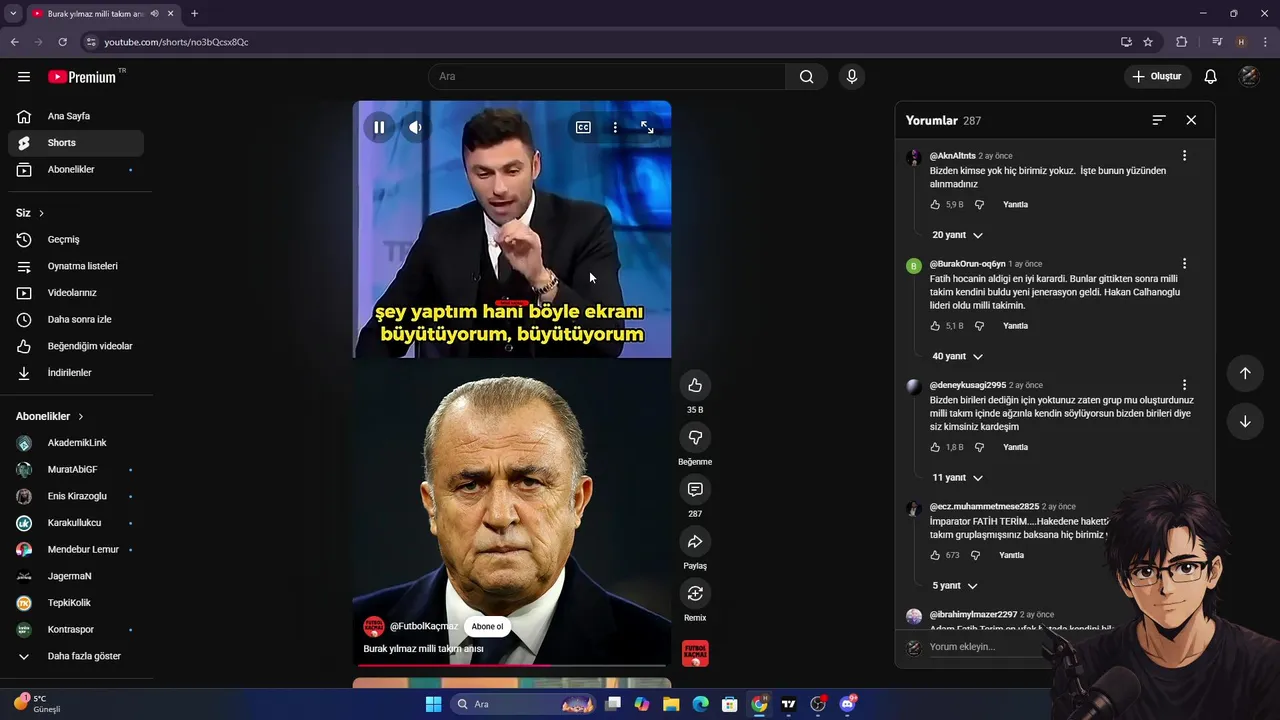Click the search magnifier button
The height and width of the screenshot is (720, 1280).
(807, 76)
